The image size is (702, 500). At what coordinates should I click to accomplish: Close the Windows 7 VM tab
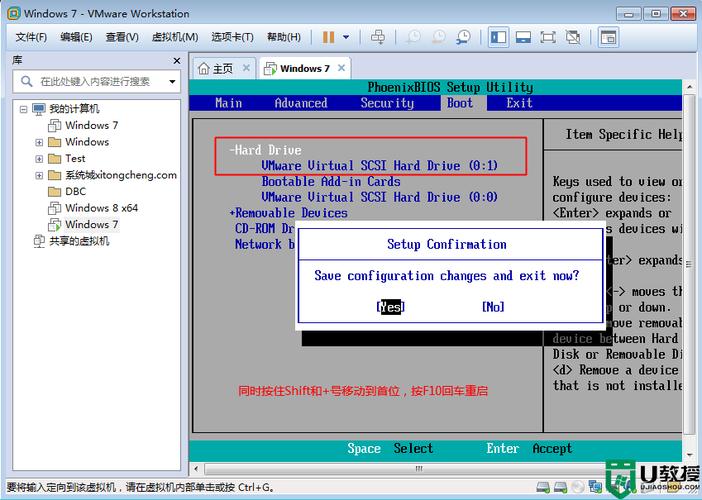342,68
